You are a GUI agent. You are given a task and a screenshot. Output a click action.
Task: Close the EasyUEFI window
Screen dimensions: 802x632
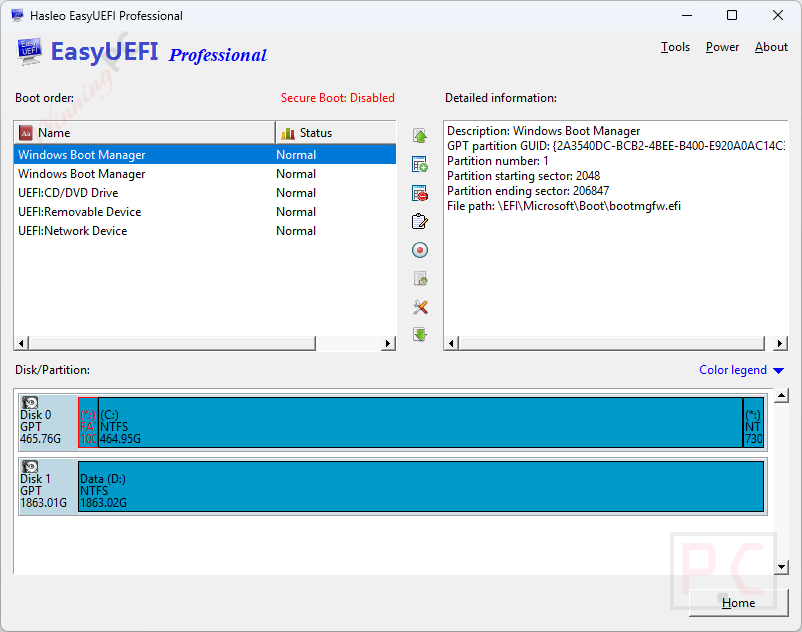pyautogui.click(x=778, y=15)
